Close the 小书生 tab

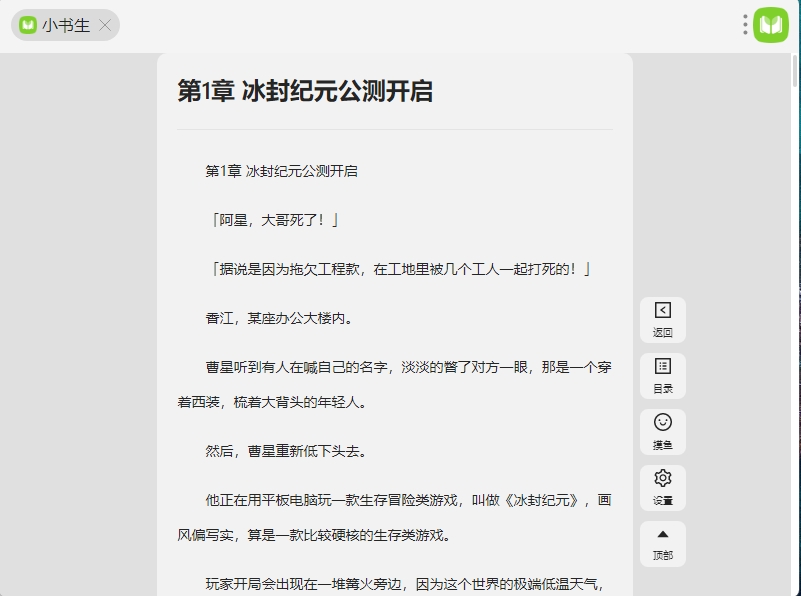(x=105, y=25)
